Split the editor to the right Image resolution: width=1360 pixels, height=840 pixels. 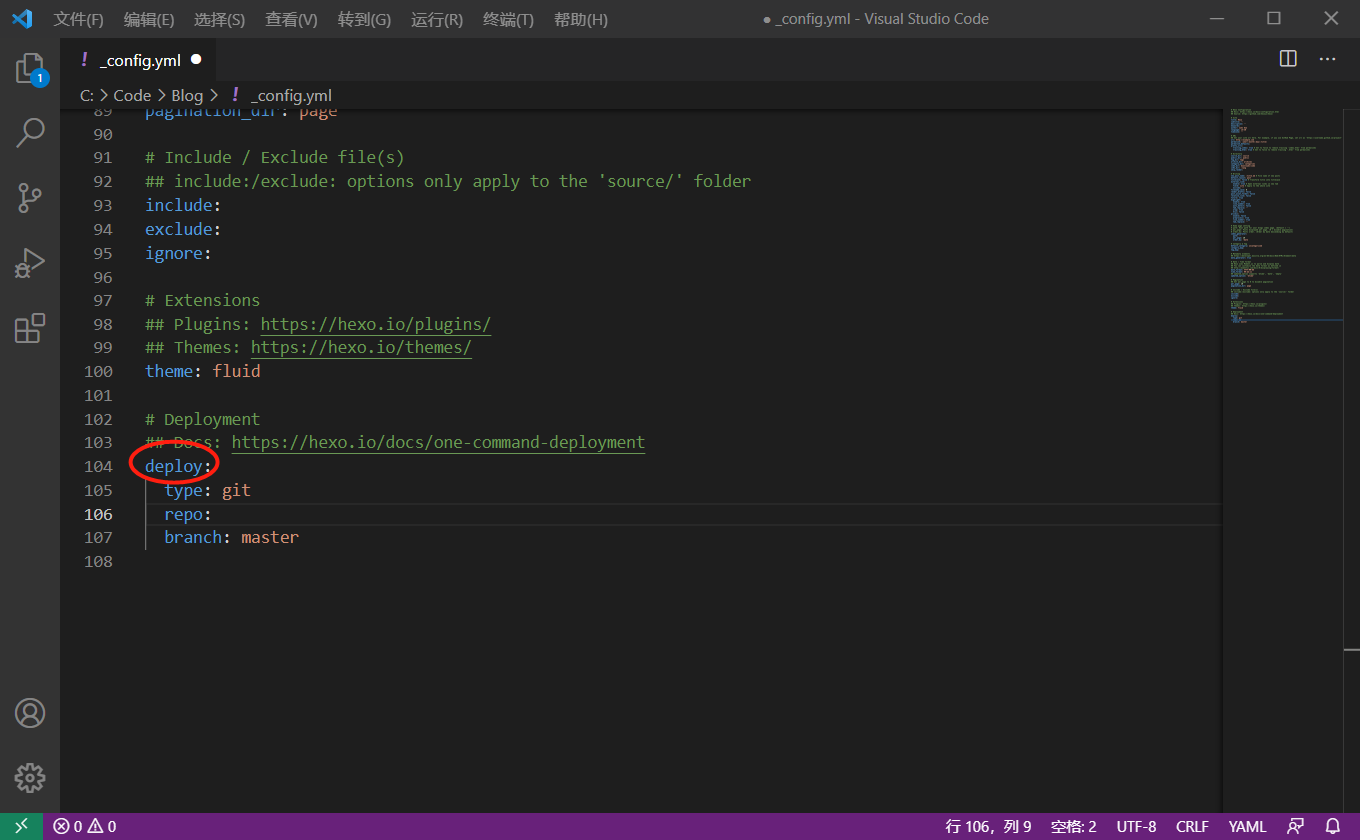(1288, 59)
